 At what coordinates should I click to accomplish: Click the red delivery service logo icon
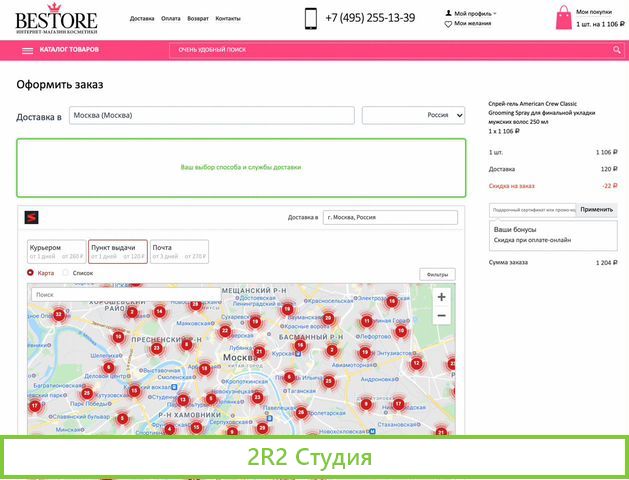tap(31, 217)
